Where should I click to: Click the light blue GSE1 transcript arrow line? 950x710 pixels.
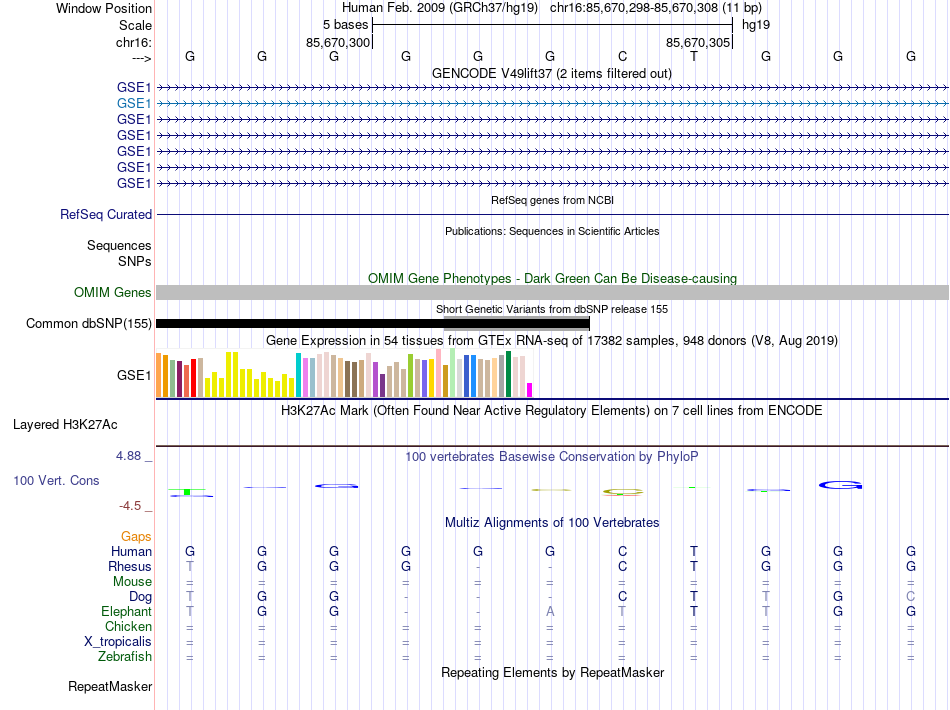(552, 104)
